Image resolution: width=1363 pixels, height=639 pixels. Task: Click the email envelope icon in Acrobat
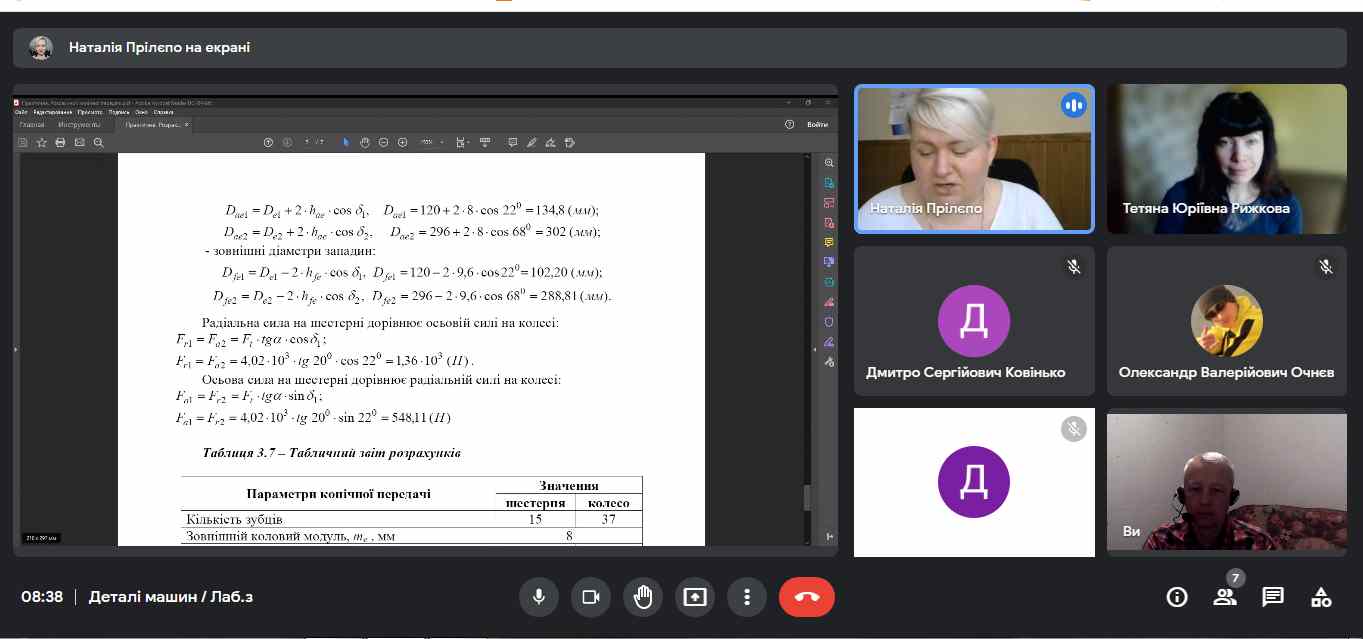(x=80, y=142)
